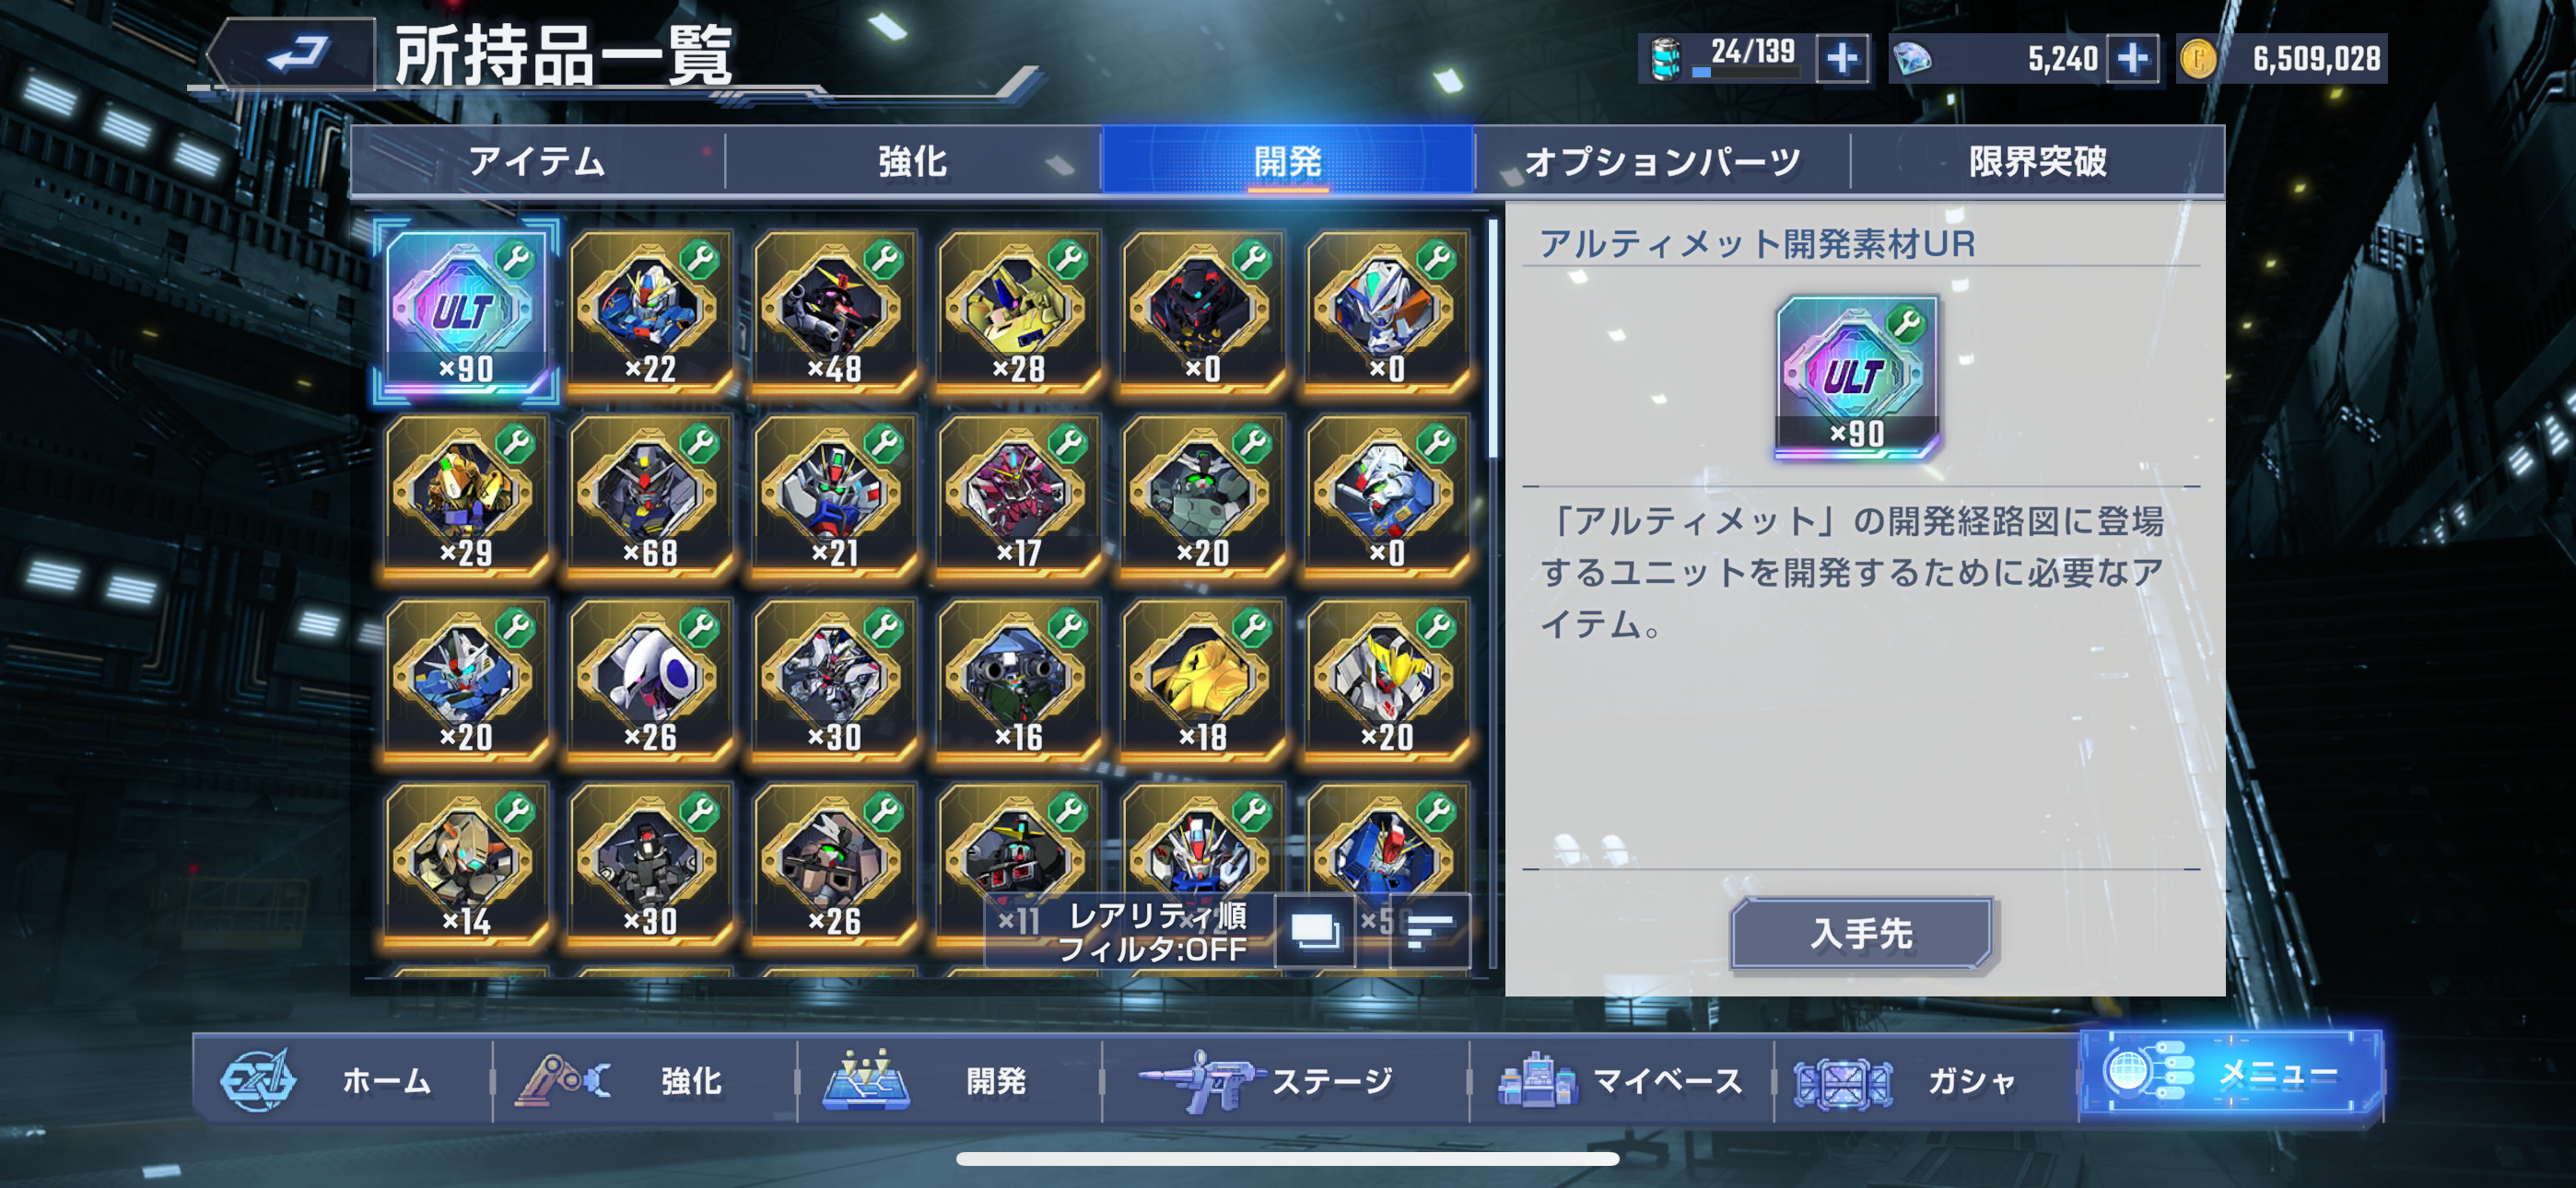Switch to the 強化 tab
This screenshot has height=1188, width=2576.
click(x=912, y=160)
